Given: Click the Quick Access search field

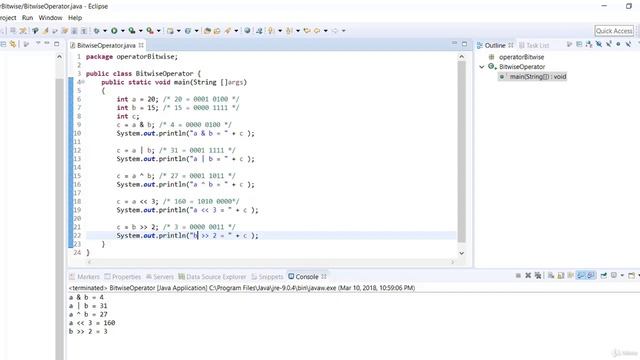Looking at the screenshot, I should pos(614,31).
